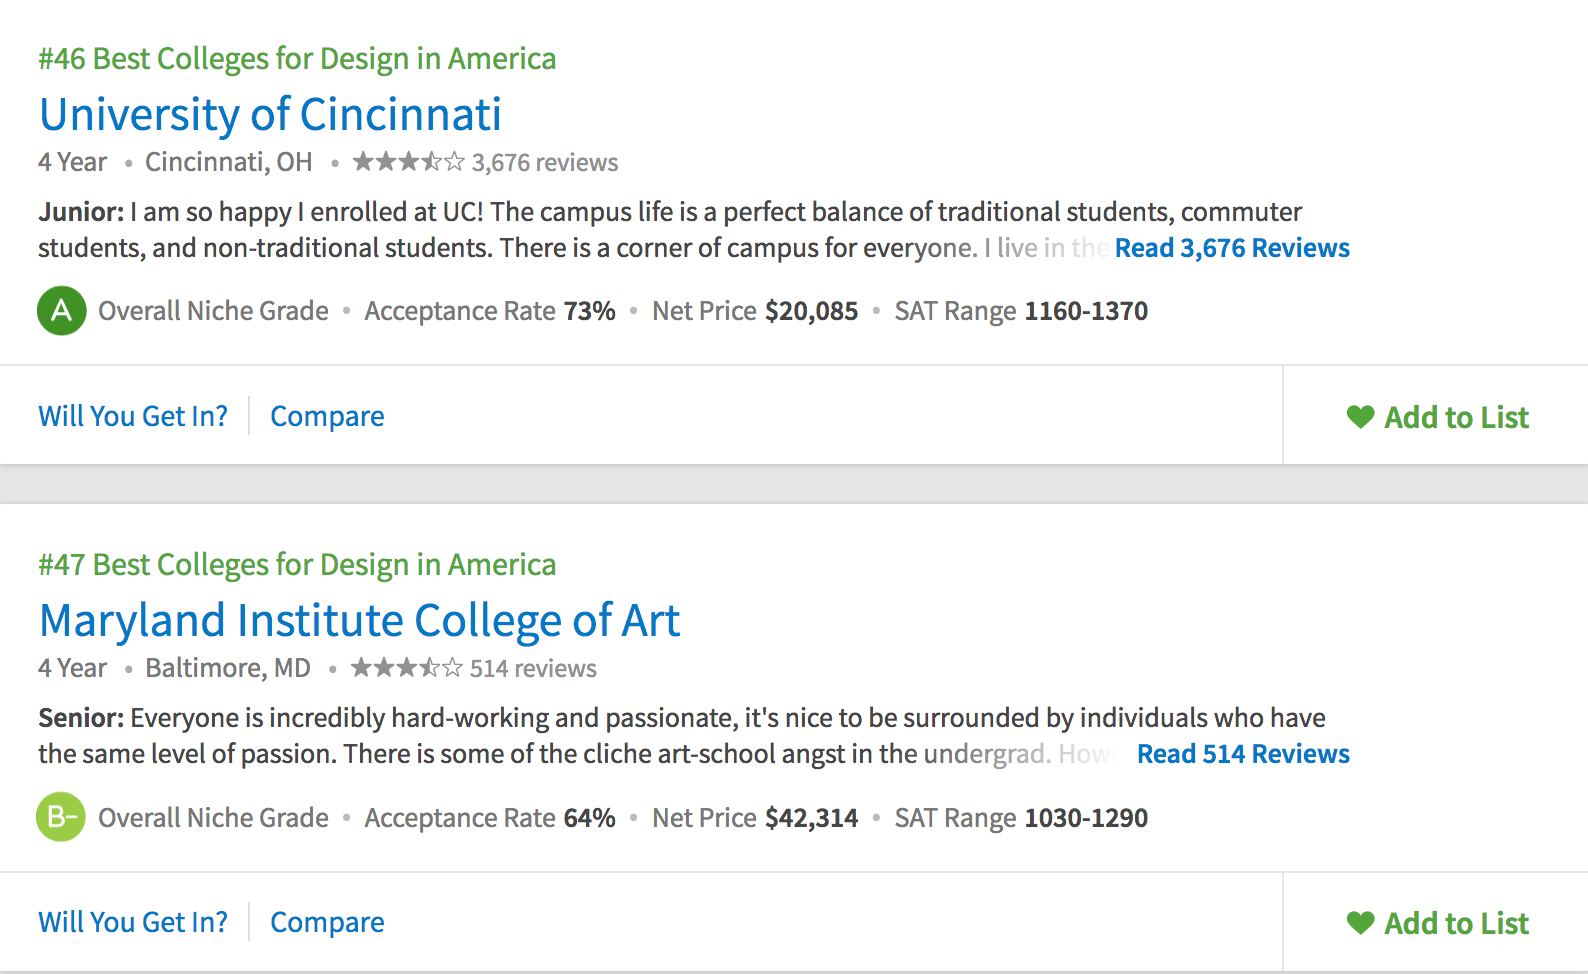1588x974 pixels.
Task: Add Maryland Institute College to list
Action: tap(1456, 923)
